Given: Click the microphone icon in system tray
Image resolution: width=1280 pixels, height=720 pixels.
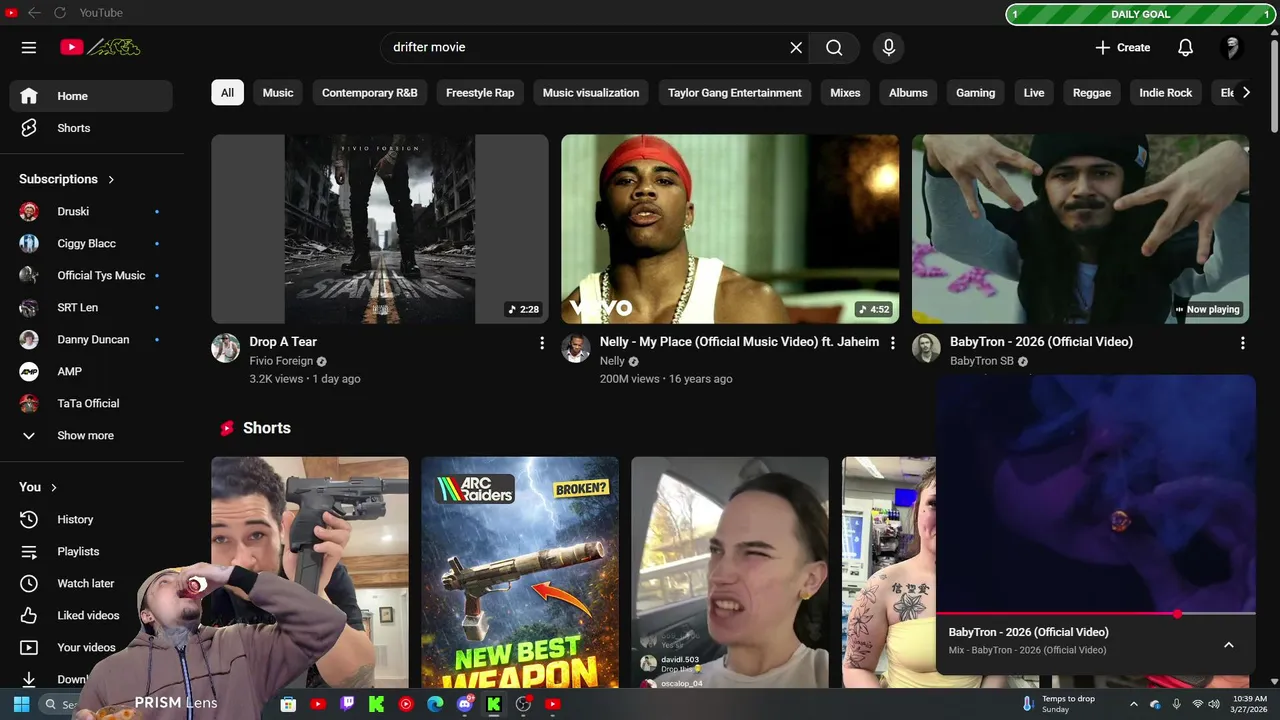Looking at the screenshot, I should [x=1176, y=704].
